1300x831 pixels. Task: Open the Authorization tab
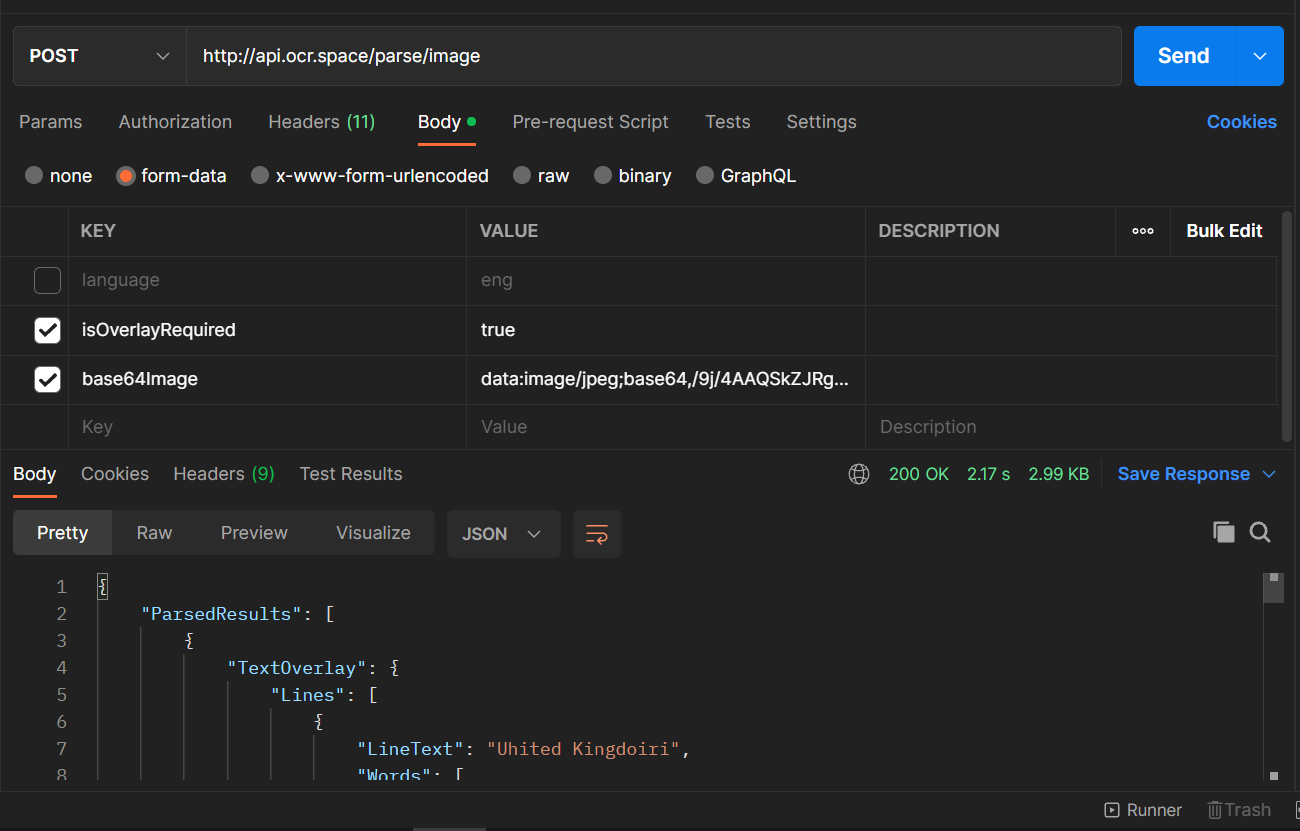175,122
